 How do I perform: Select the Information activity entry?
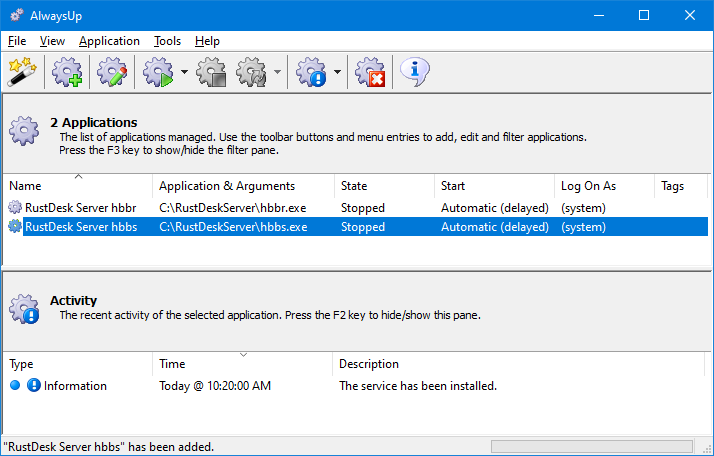pyautogui.click(x=355, y=386)
